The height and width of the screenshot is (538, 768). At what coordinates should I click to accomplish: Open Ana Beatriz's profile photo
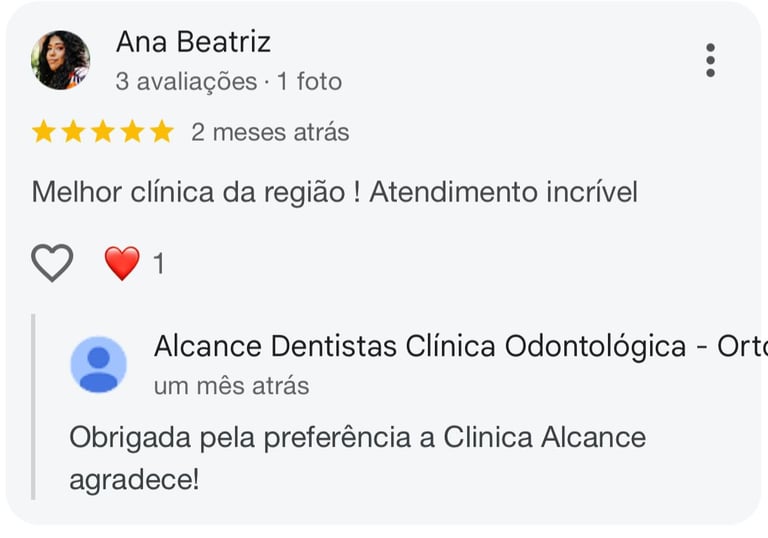coord(61,60)
